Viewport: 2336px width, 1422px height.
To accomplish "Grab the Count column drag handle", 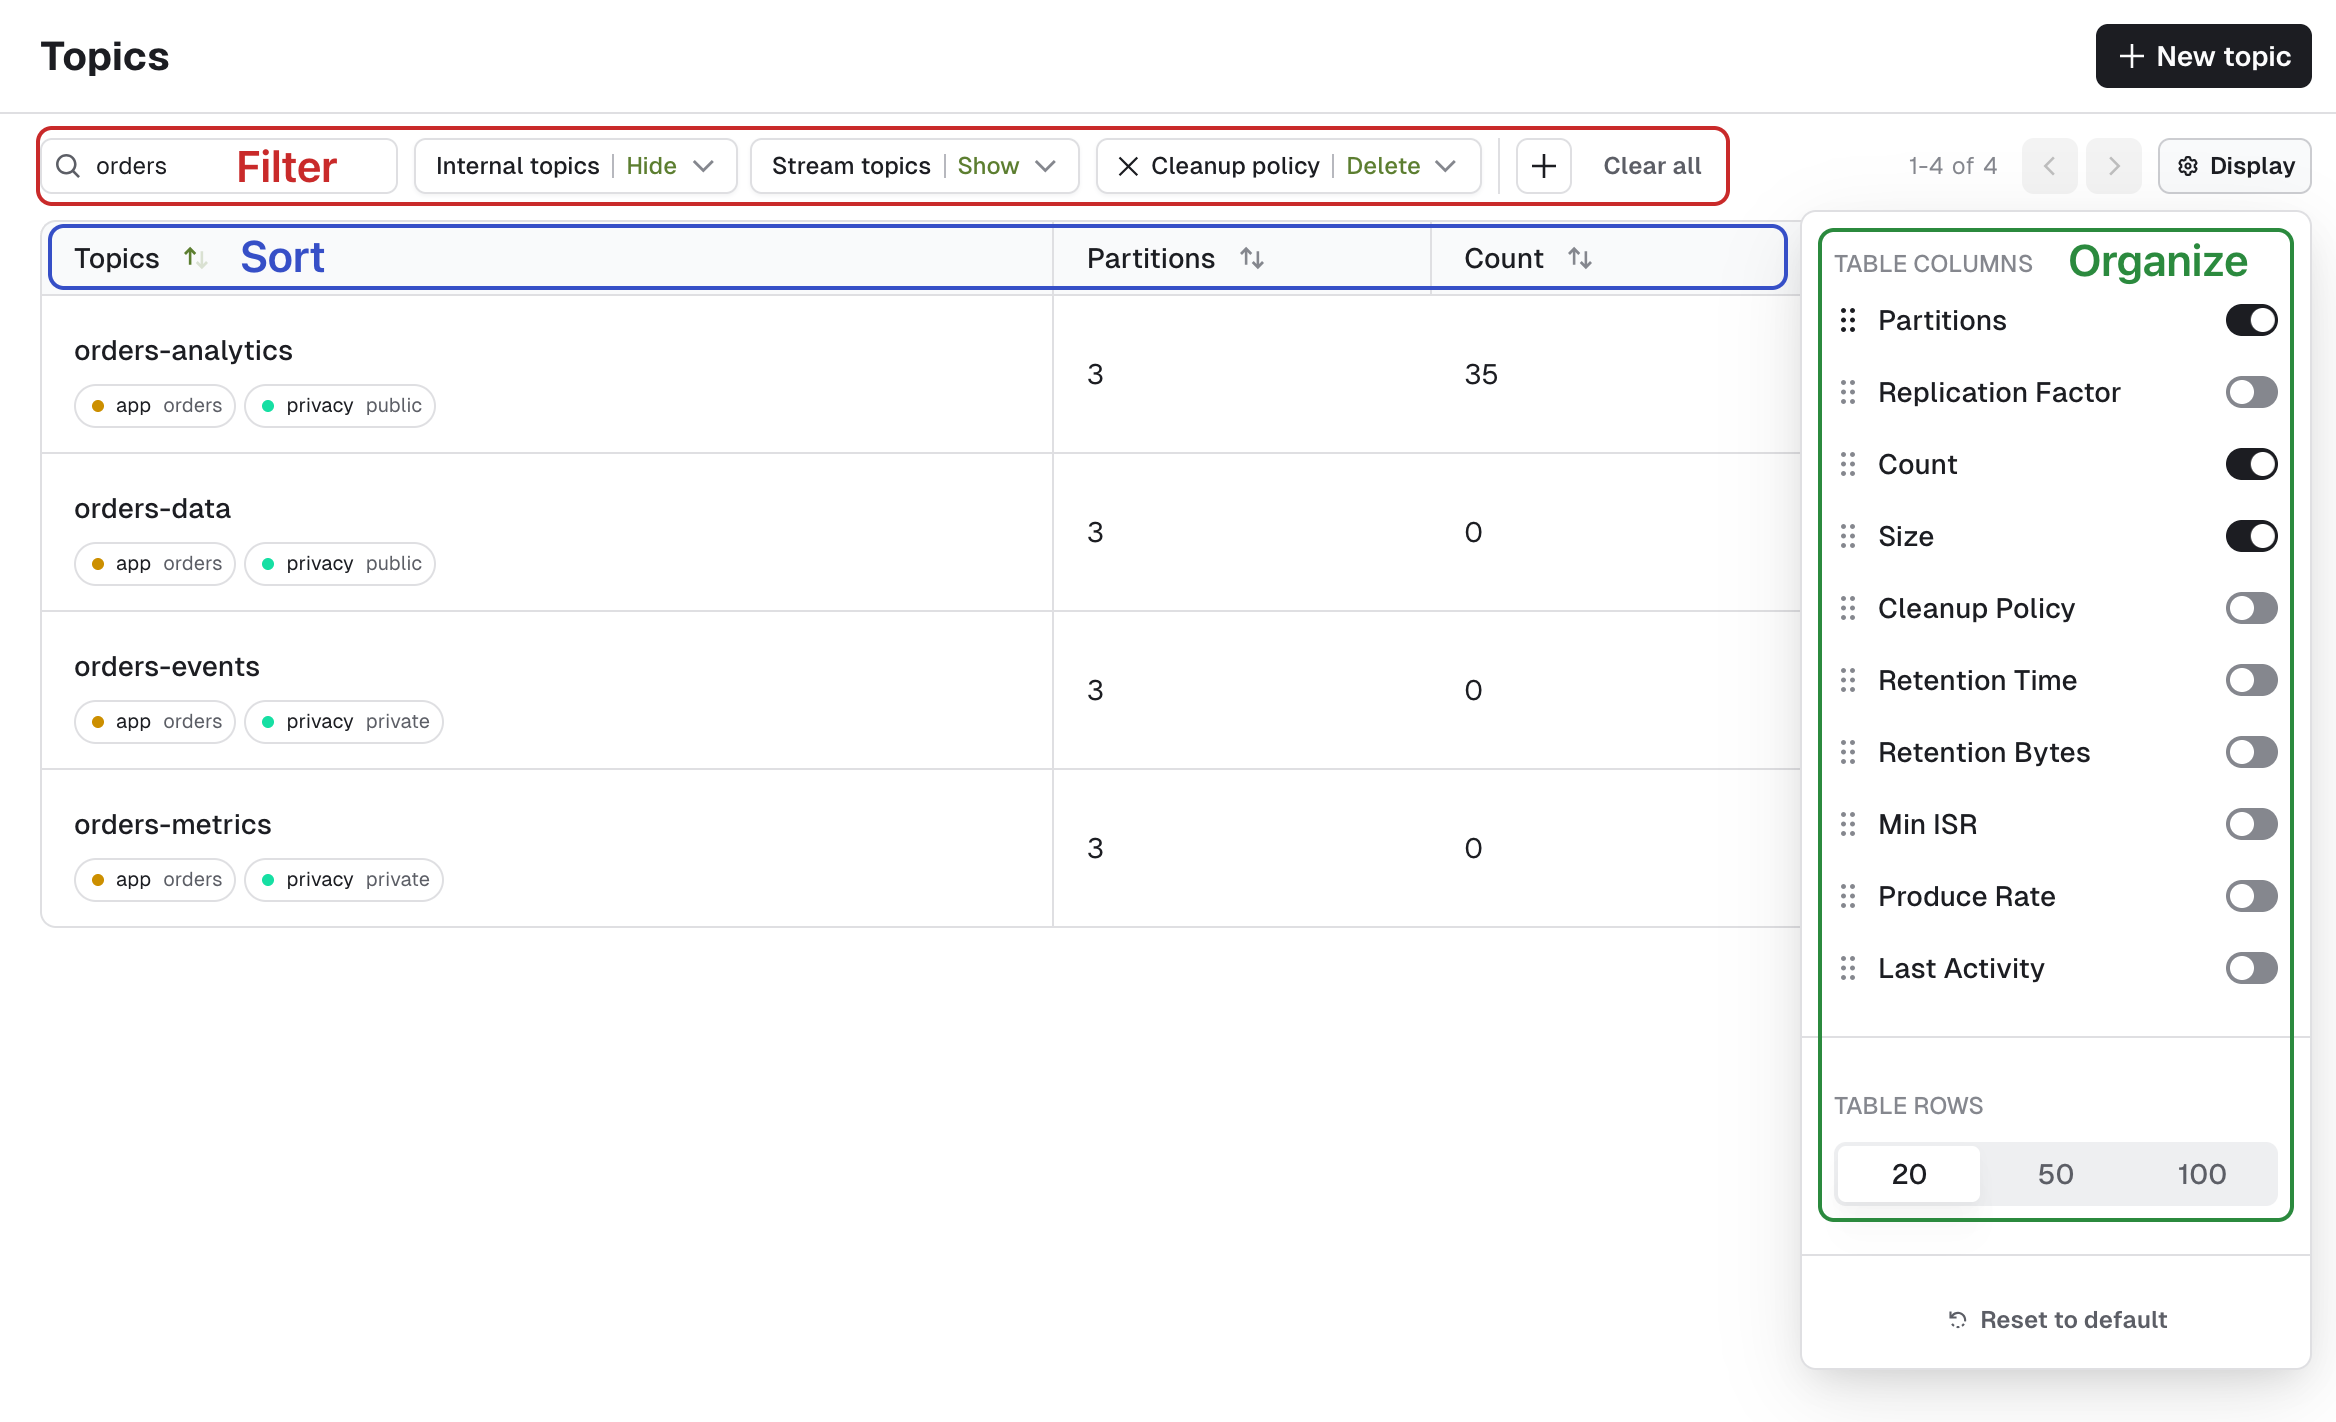I will [x=1848, y=464].
